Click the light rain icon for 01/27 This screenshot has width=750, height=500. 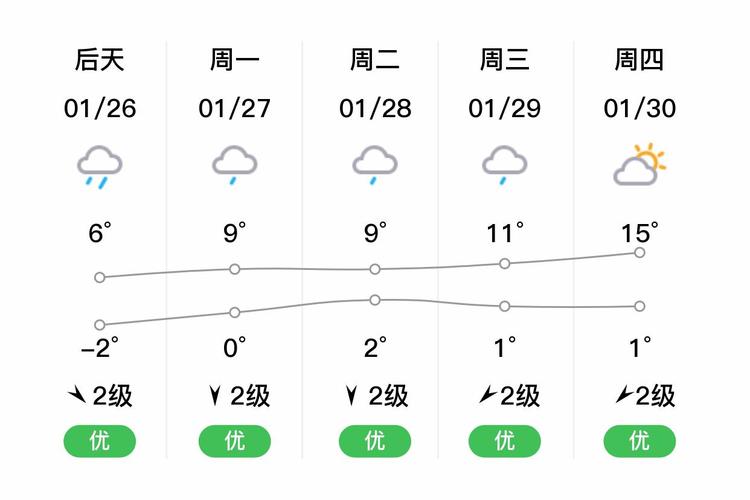pyautogui.click(x=234, y=165)
